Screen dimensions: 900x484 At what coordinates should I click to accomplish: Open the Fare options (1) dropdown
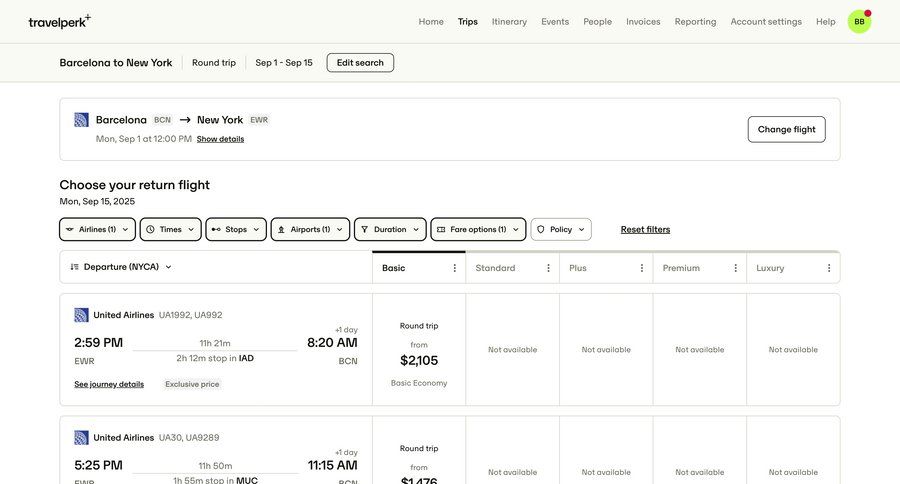[478, 229]
